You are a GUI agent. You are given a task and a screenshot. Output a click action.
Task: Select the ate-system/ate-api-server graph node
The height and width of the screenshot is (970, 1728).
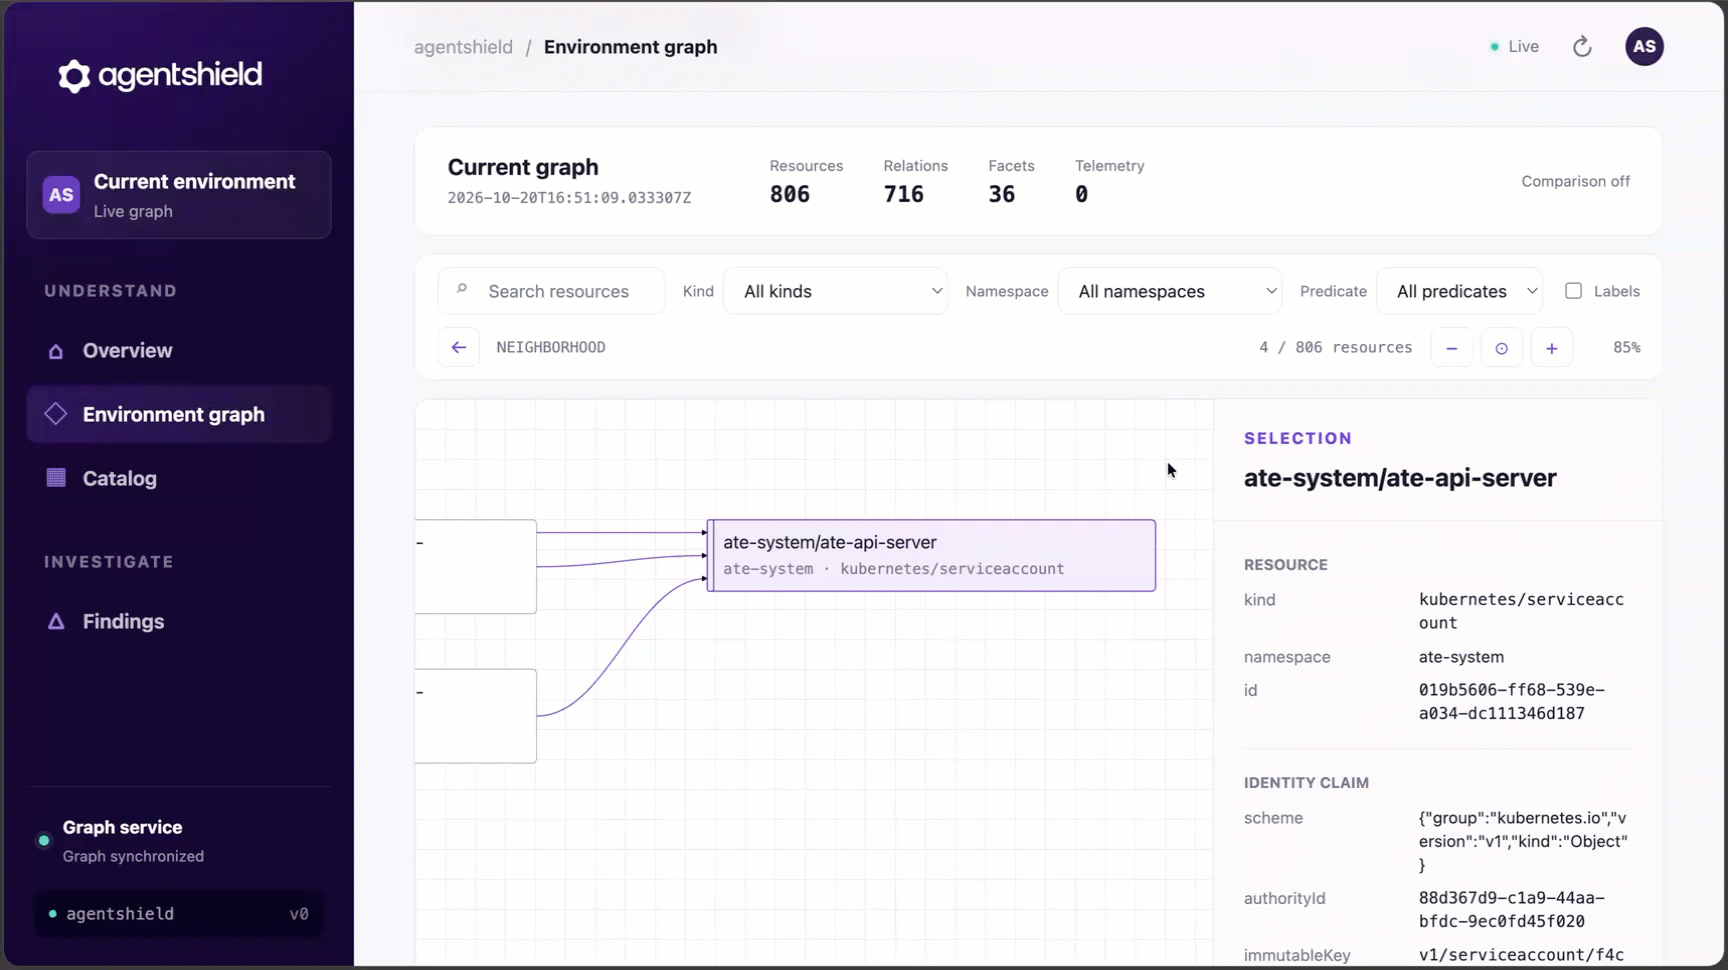click(931, 555)
